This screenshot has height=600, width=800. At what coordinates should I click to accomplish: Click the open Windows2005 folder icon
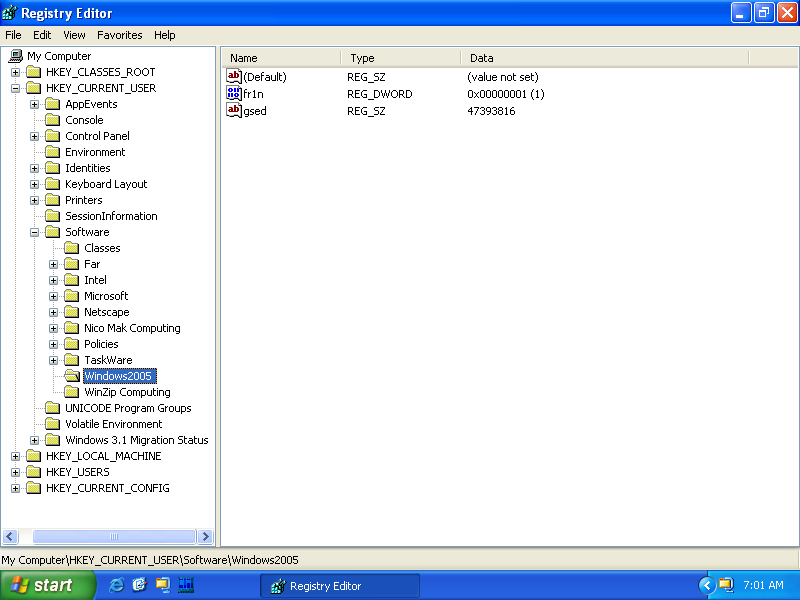[72, 376]
